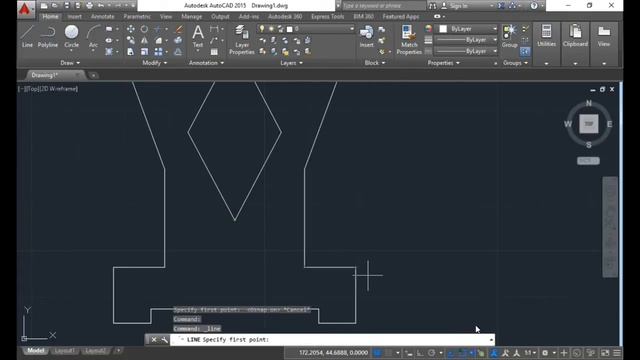This screenshot has height=360, width=640.
Task: Click the Insert block icon
Action: pos(367,36)
